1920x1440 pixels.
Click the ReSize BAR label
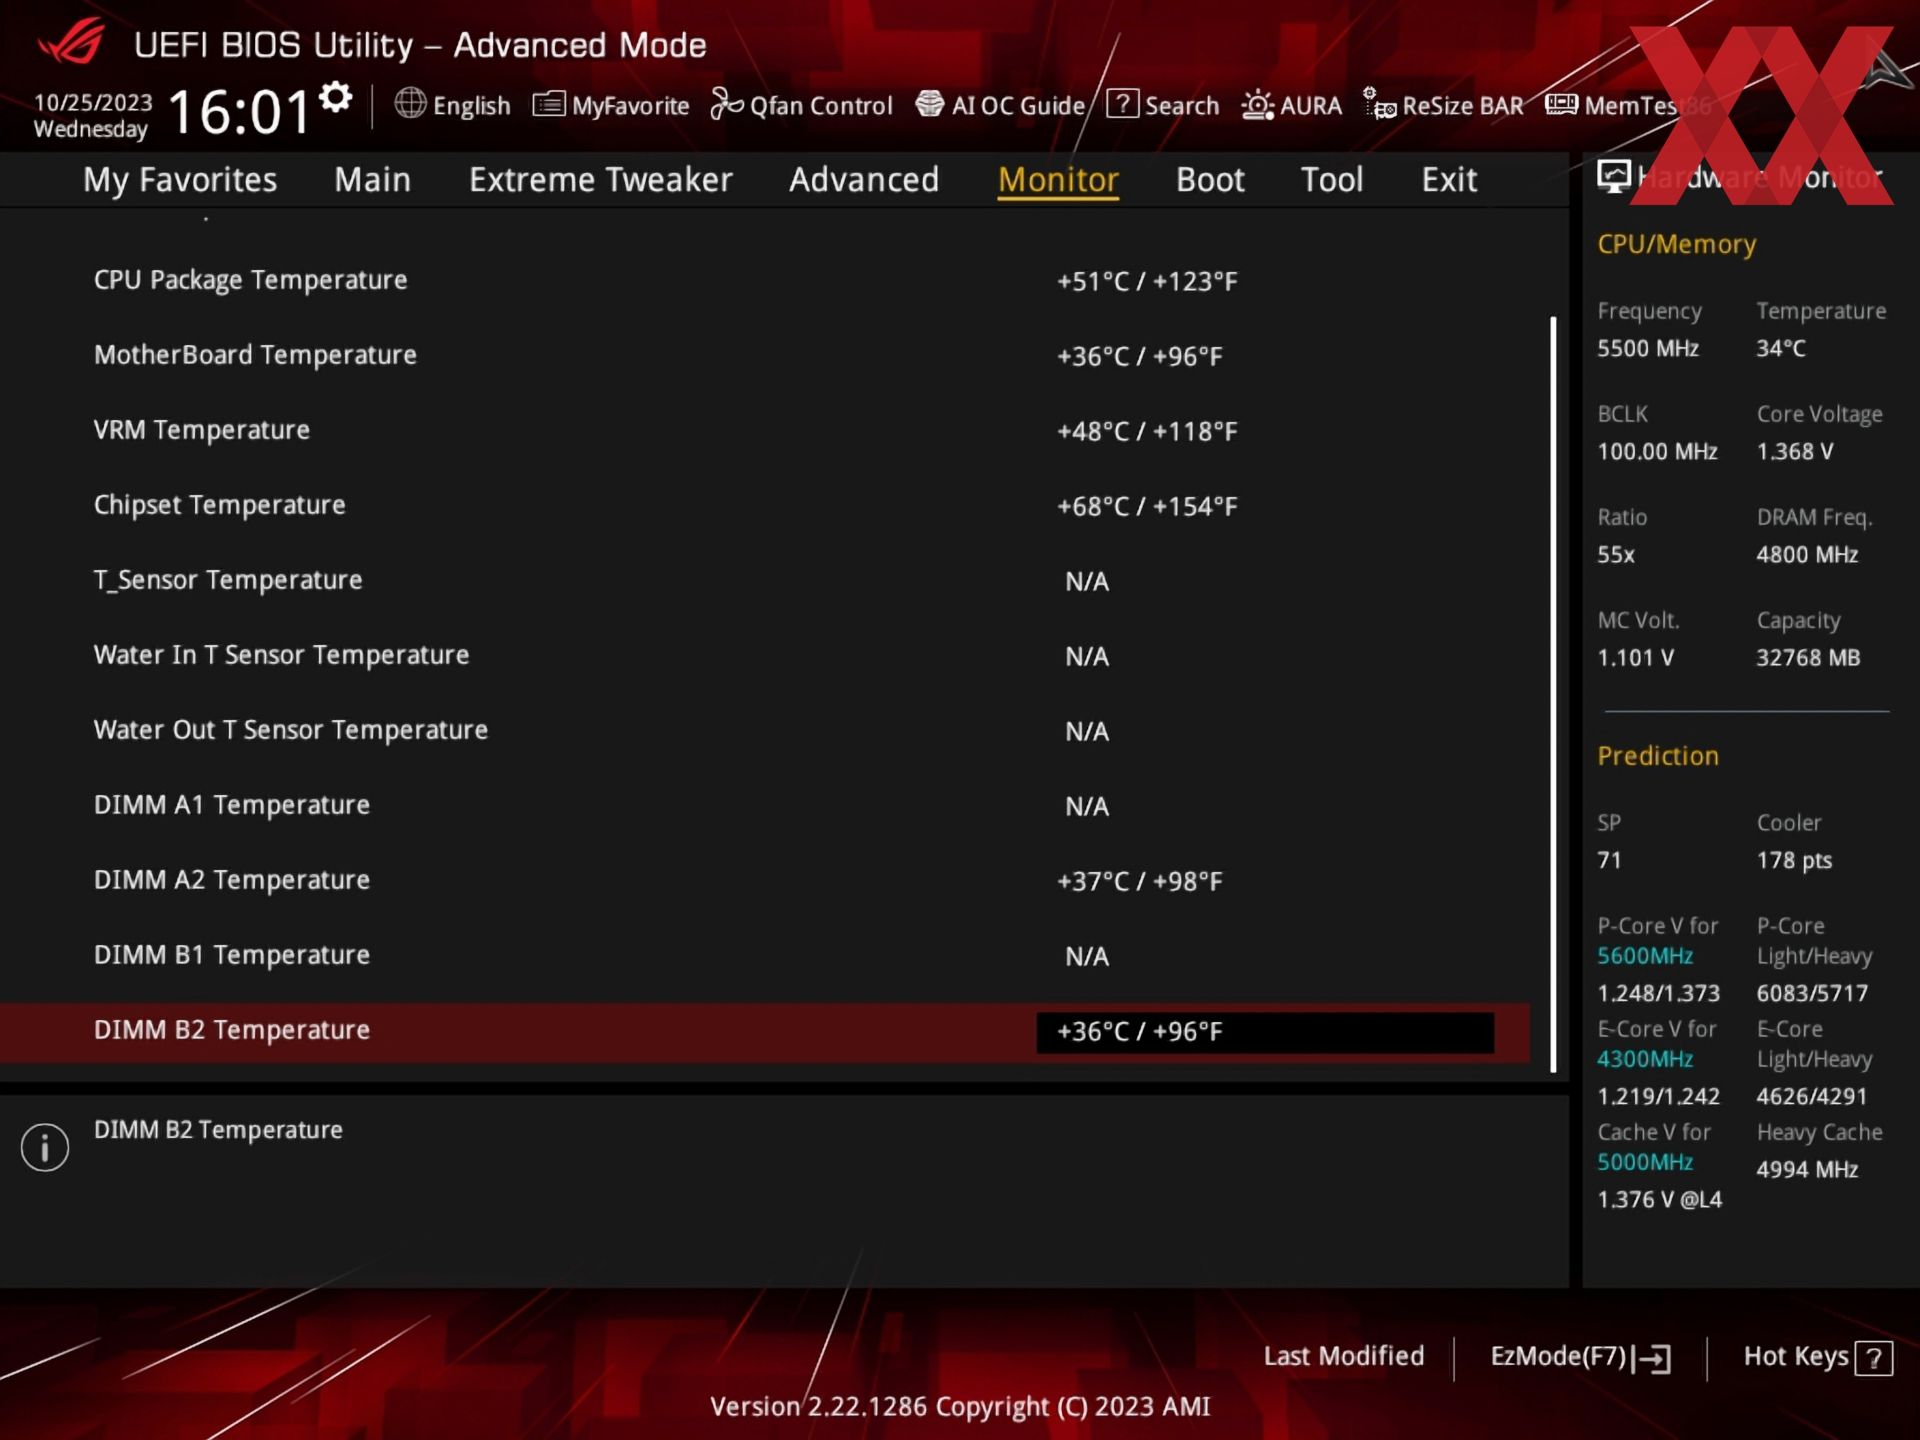[1463, 106]
